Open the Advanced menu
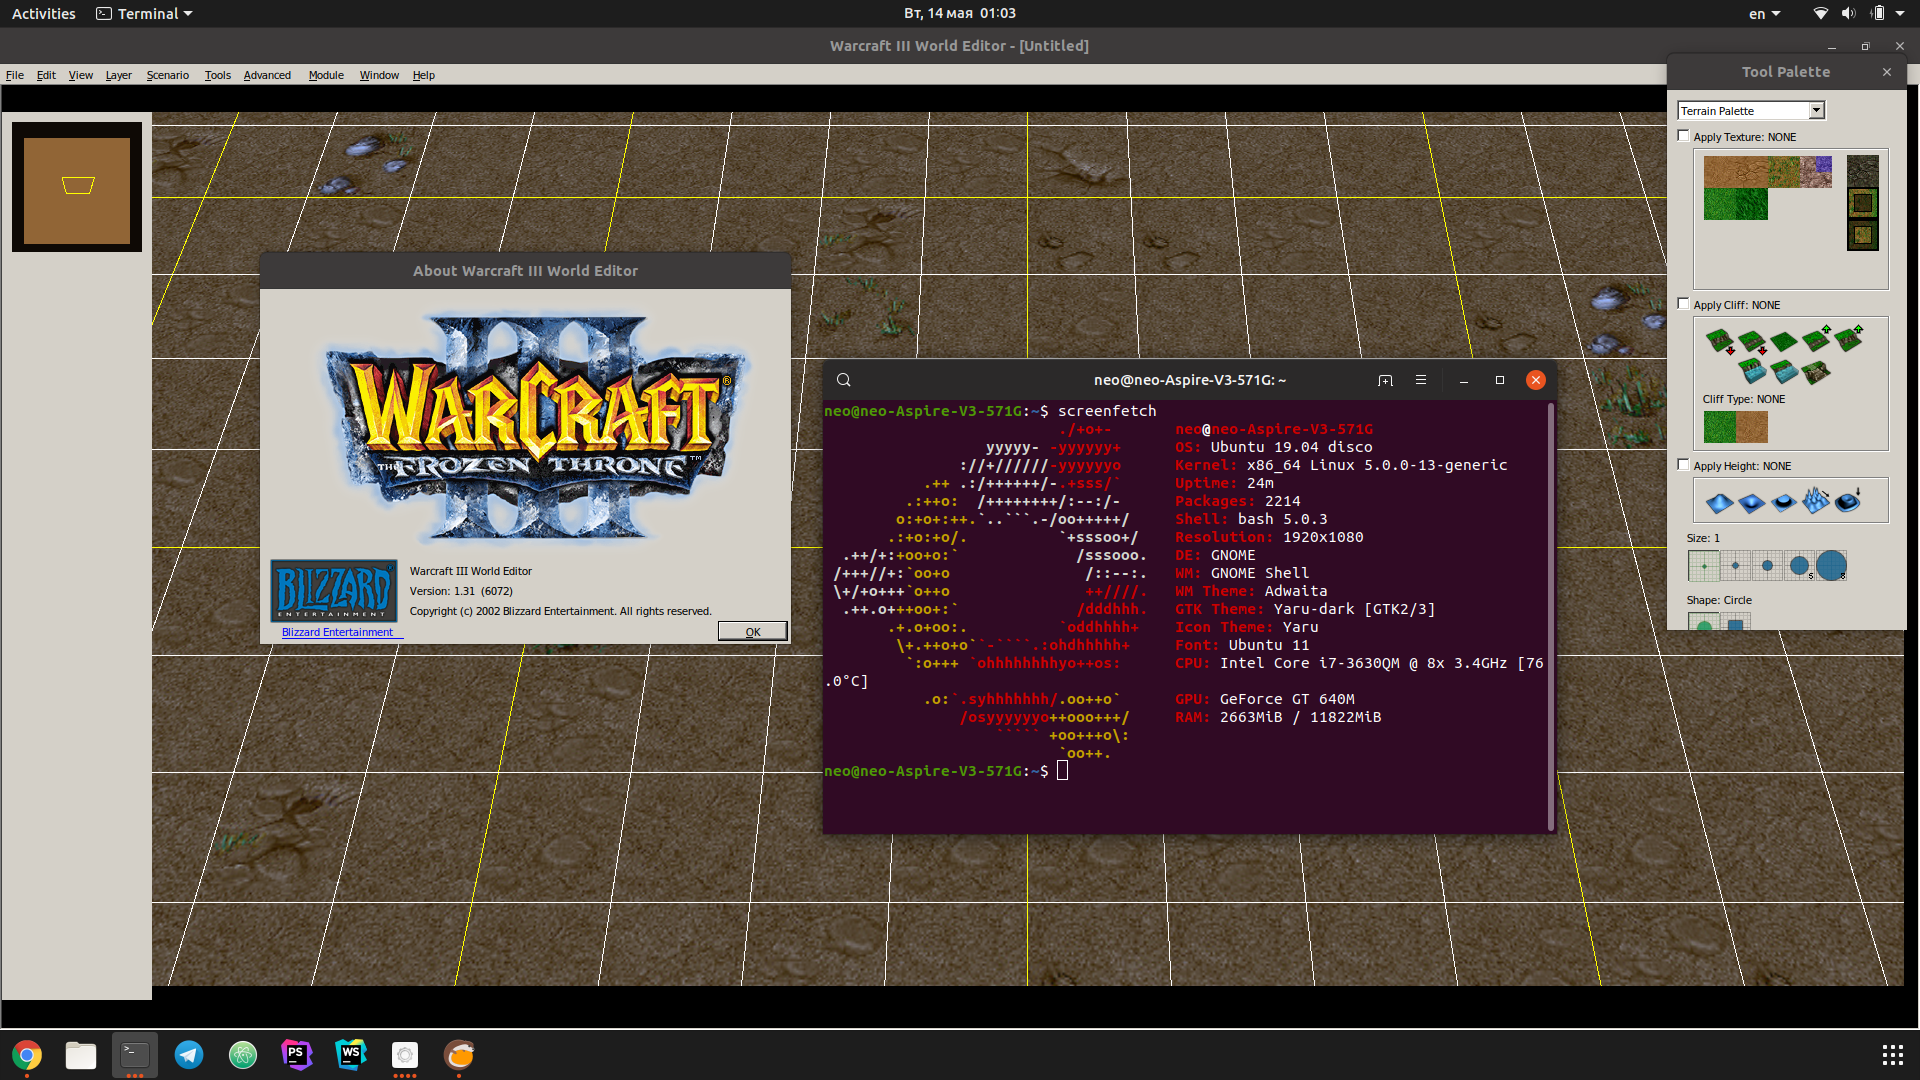 267,75
